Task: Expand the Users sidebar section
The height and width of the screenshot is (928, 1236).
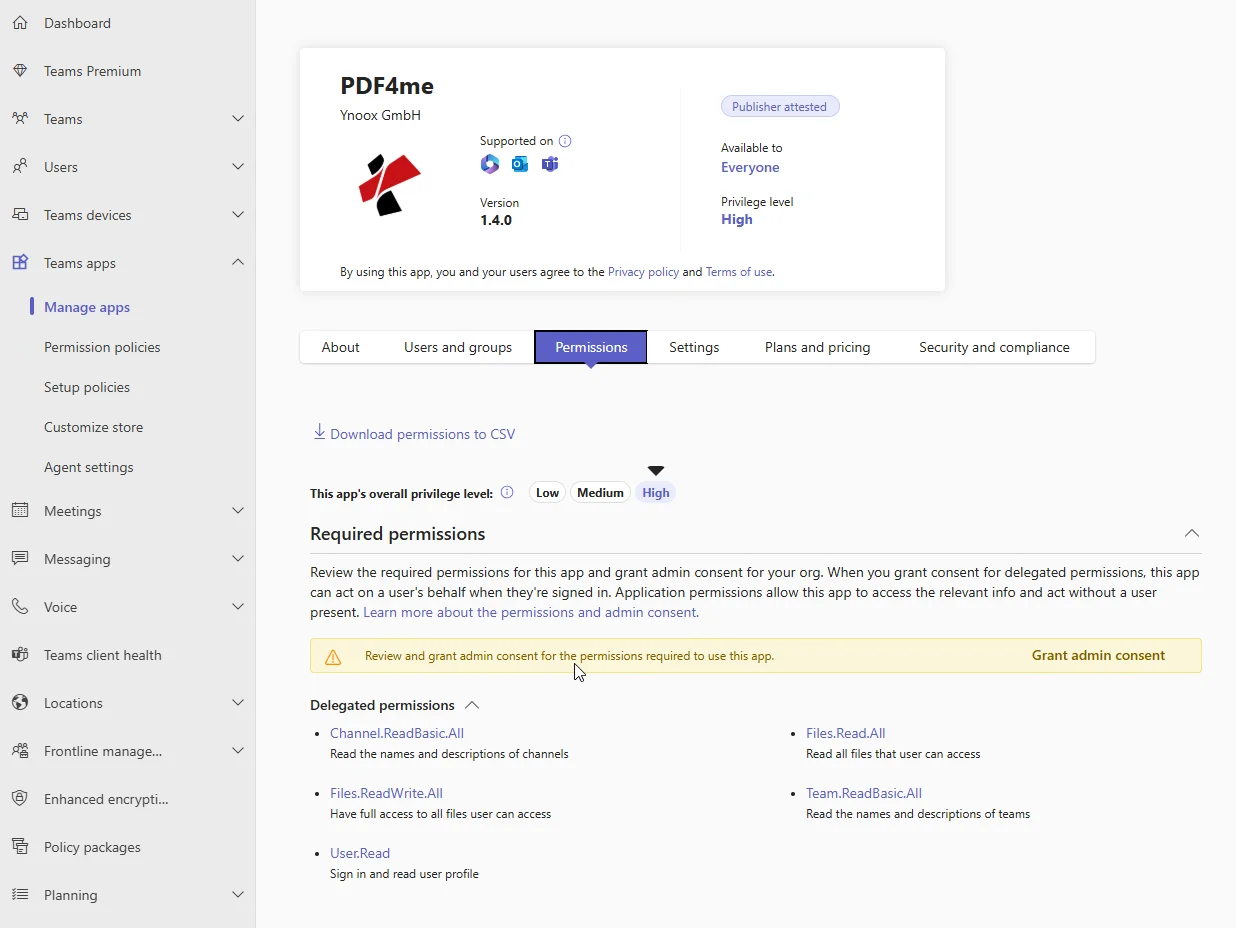Action: click(x=238, y=167)
